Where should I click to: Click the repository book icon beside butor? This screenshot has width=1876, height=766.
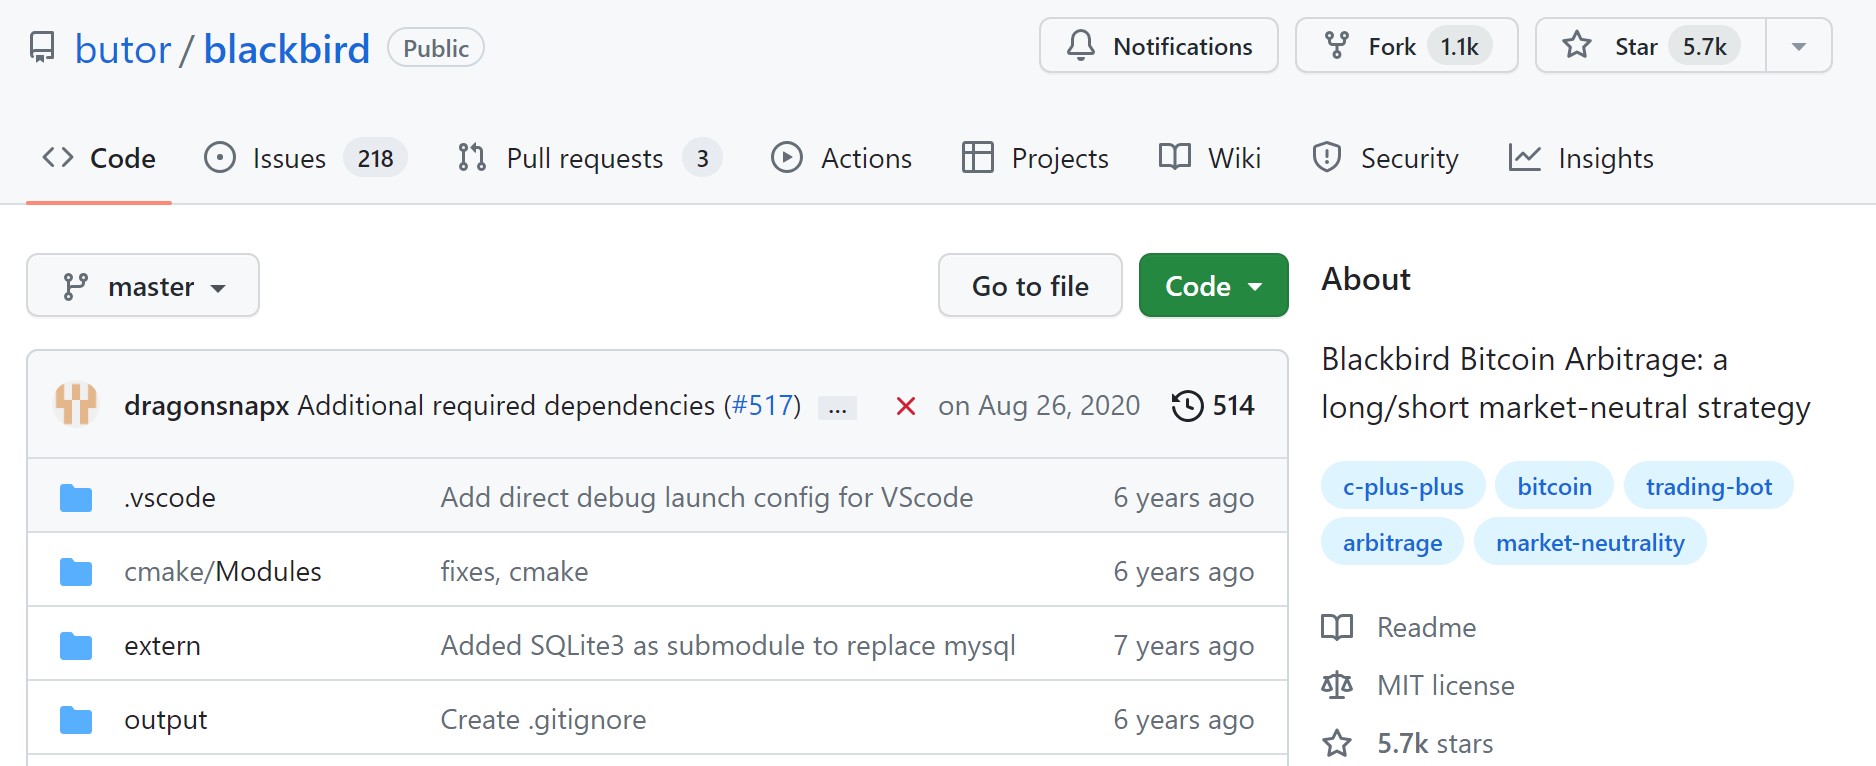click(42, 47)
